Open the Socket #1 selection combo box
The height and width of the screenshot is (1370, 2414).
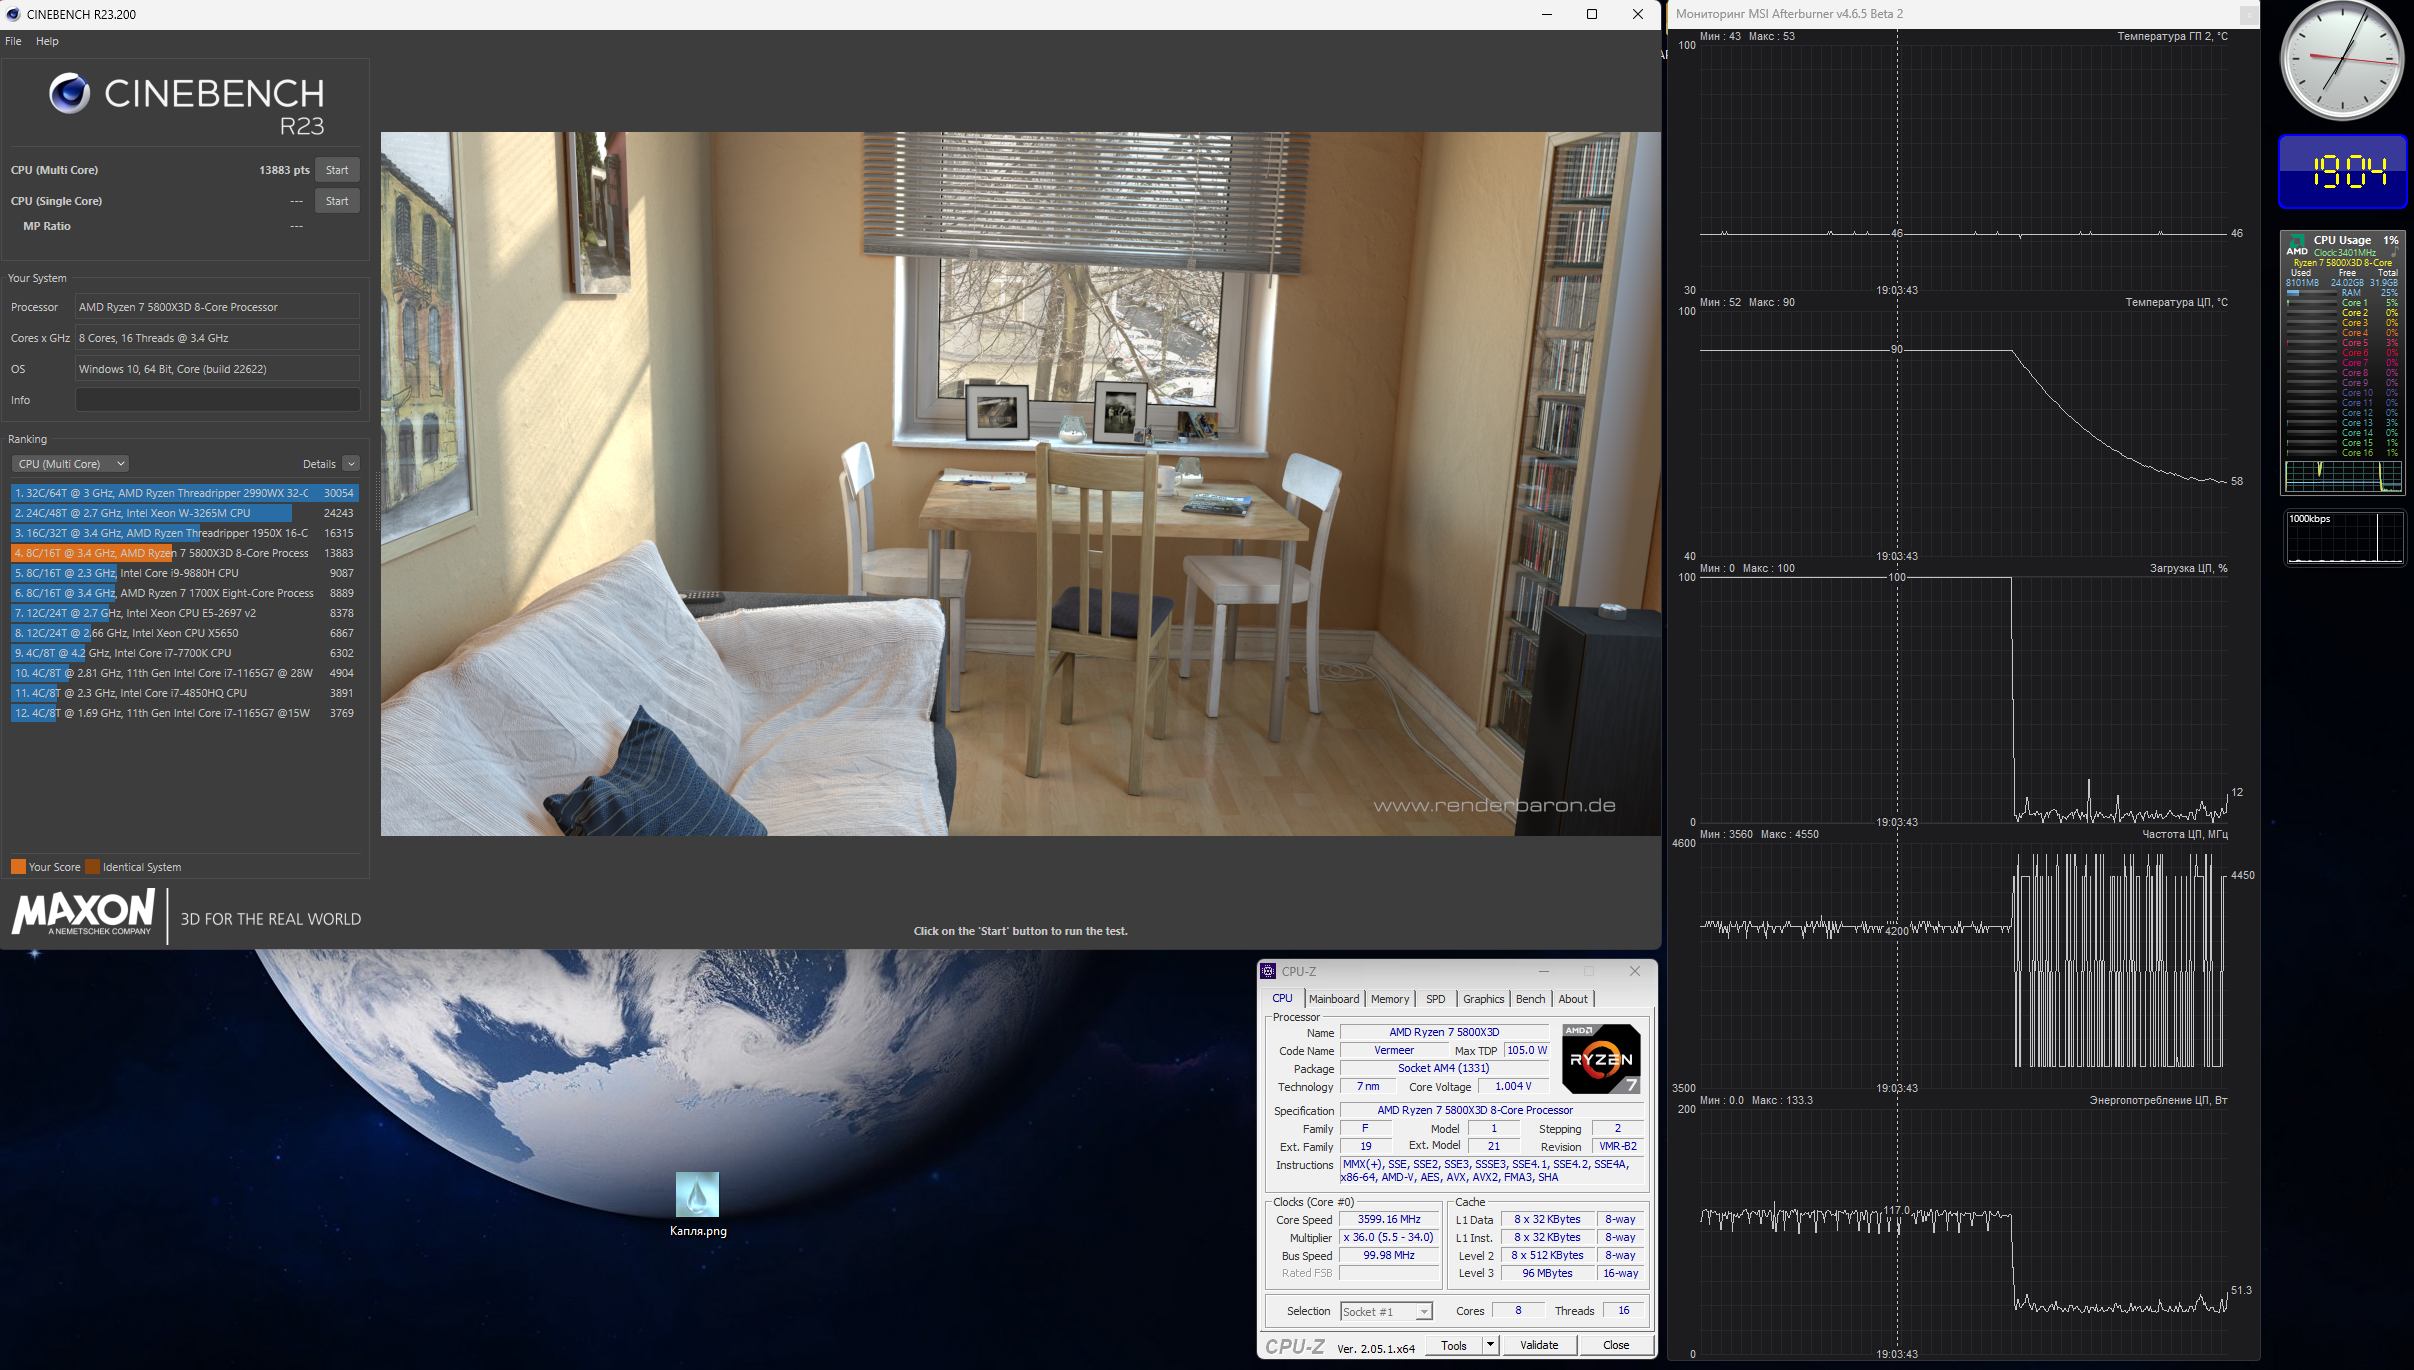tap(1386, 1312)
